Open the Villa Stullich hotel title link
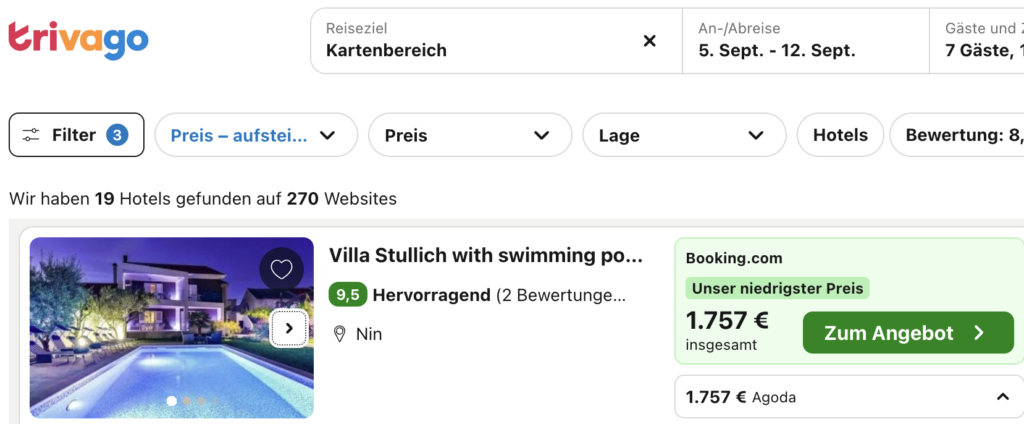 [x=486, y=255]
